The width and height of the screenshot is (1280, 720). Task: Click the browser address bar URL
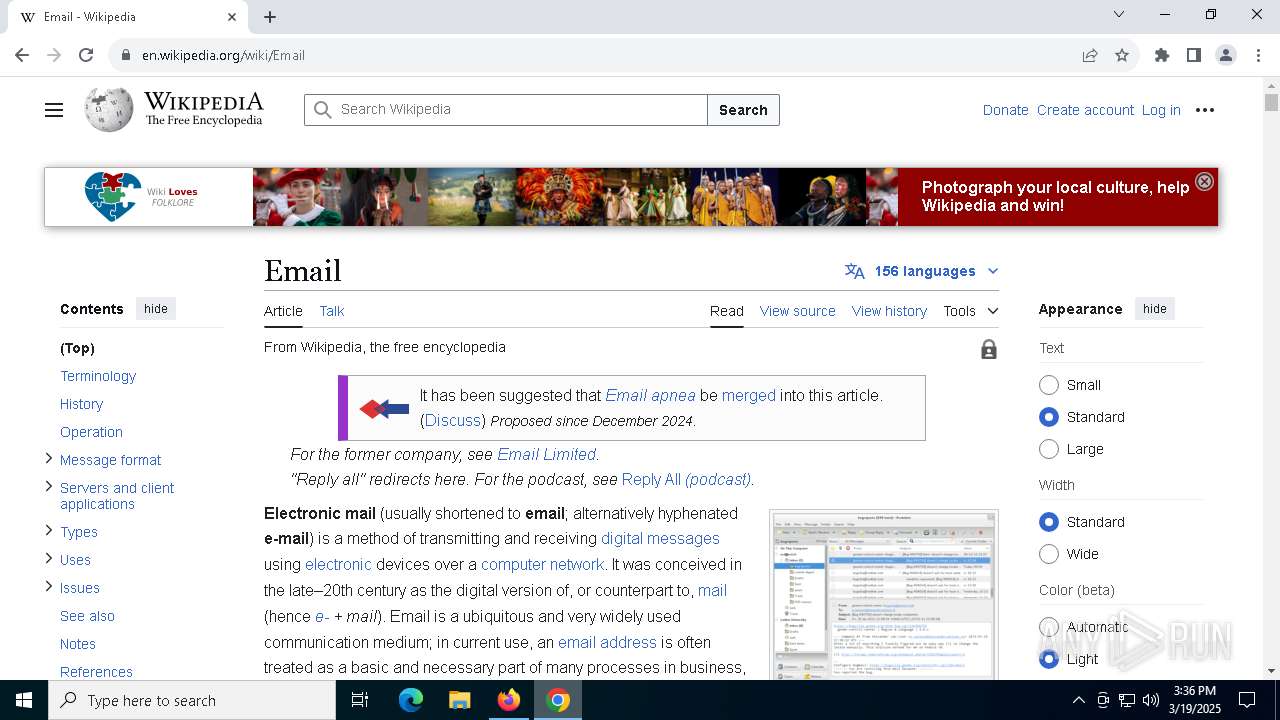pos(223,55)
